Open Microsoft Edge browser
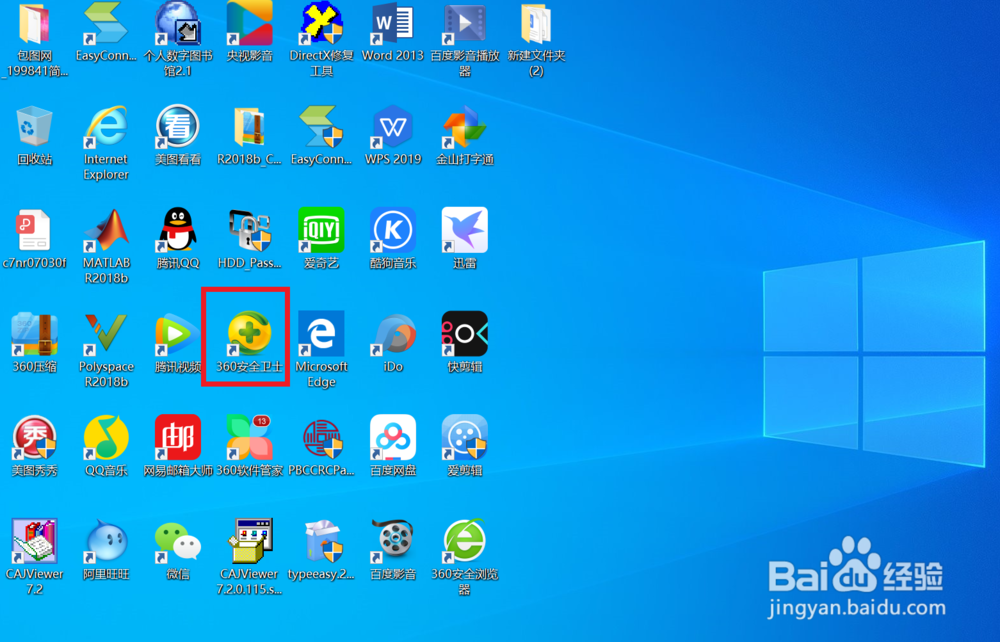The height and width of the screenshot is (642, 1000). [x=321, y=337]
